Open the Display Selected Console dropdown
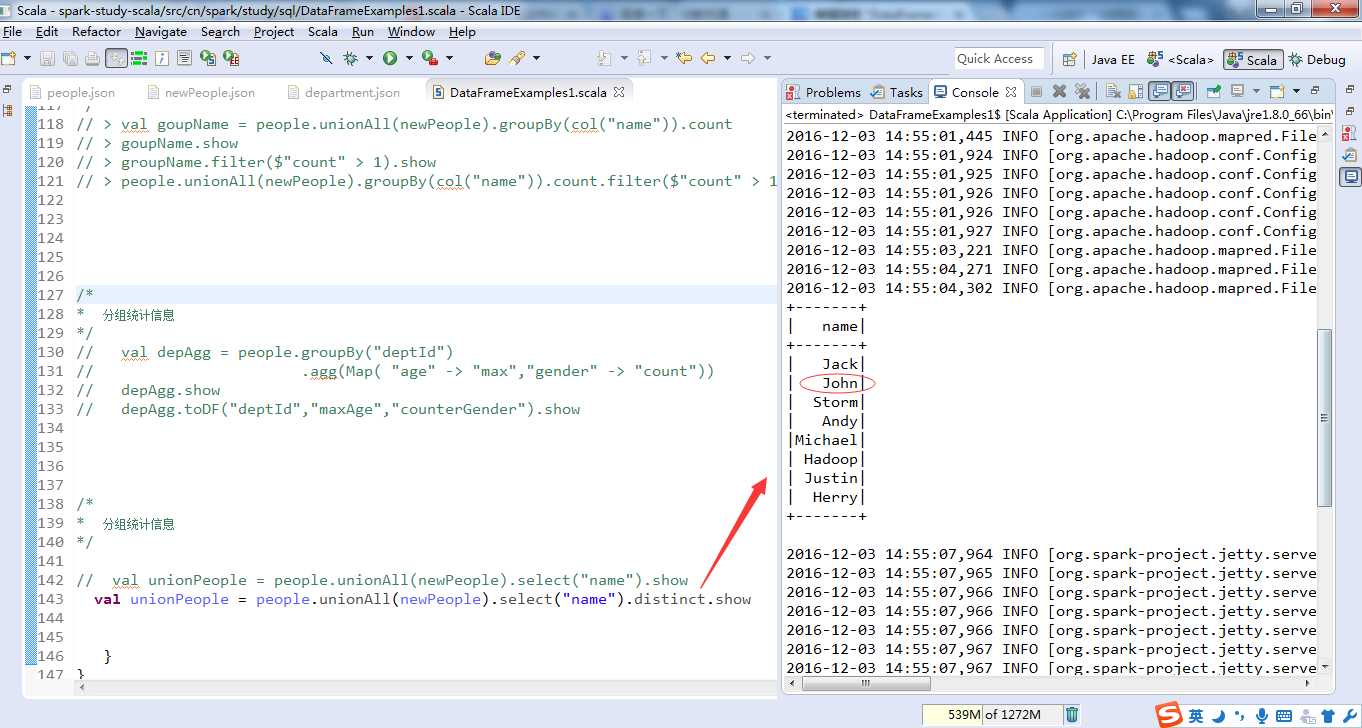Screen dimensions: 1362x728 [1256, 92]
